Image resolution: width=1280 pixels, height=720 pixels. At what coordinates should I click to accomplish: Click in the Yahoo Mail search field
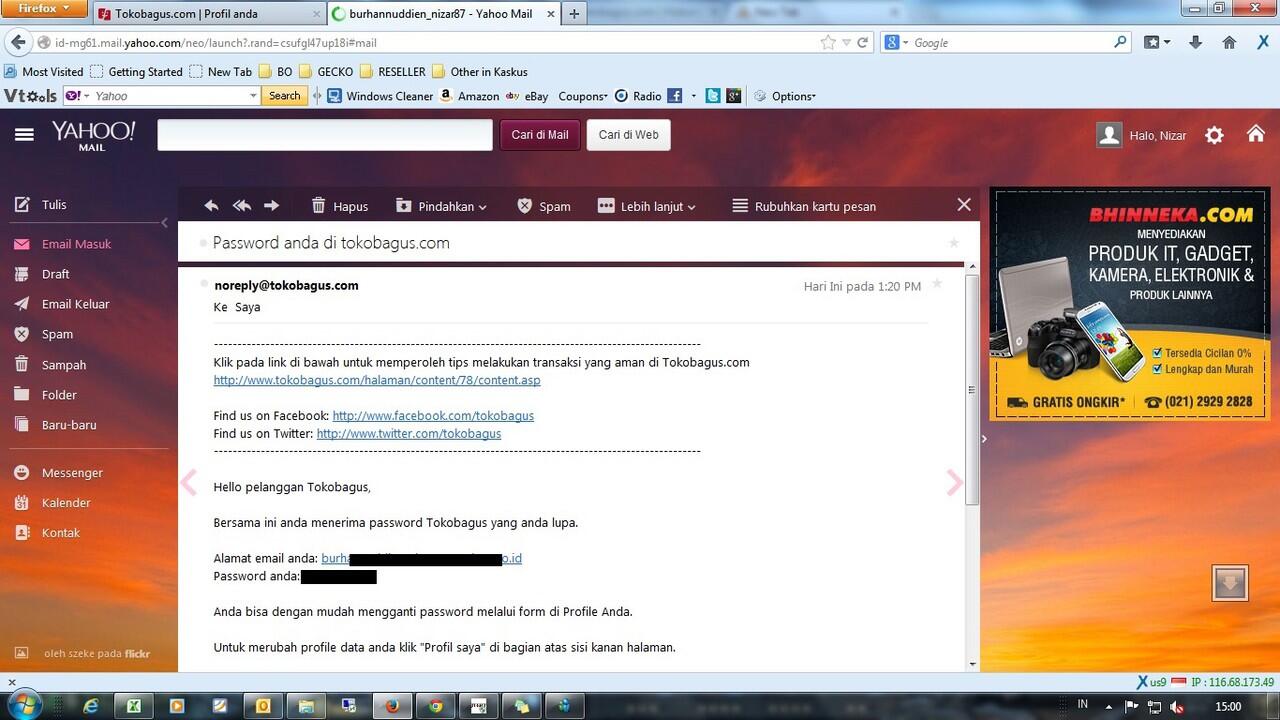[x=325, y=135]
